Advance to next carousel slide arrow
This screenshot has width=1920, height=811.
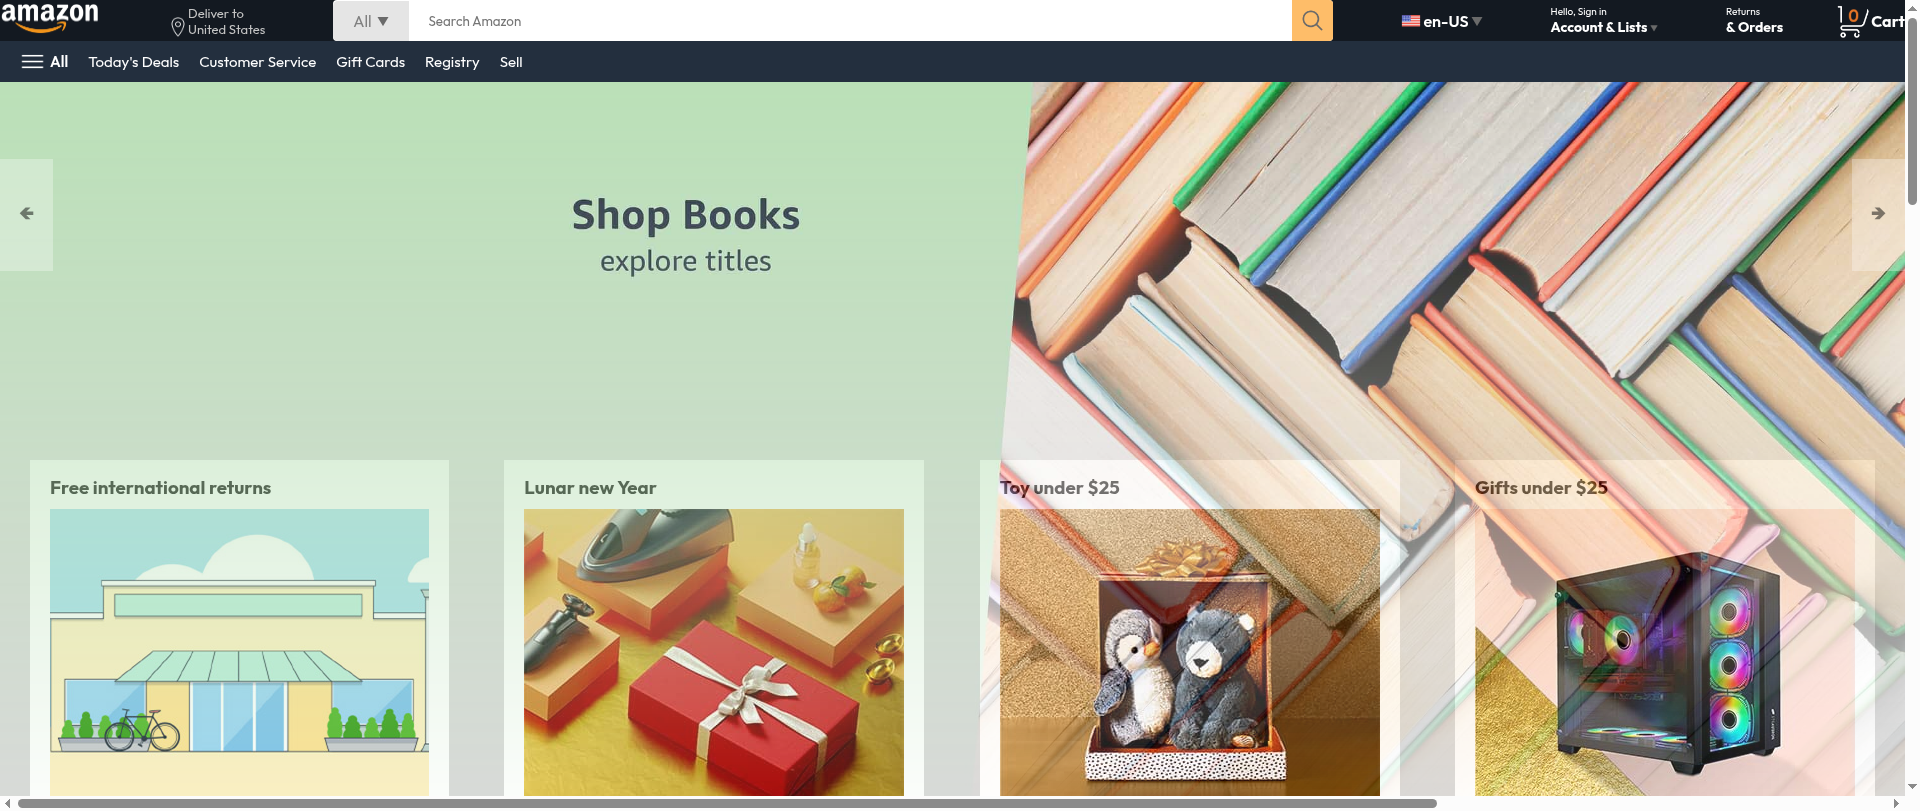[x=1878, y=214]
